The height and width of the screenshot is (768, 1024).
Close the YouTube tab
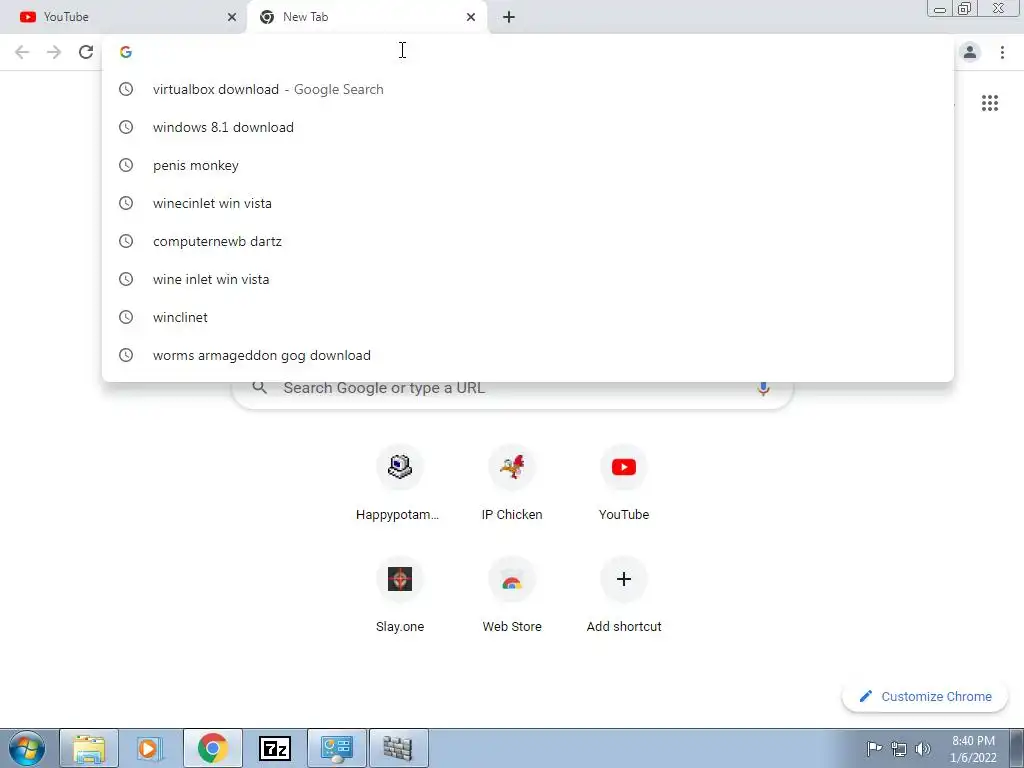point(232,17)
